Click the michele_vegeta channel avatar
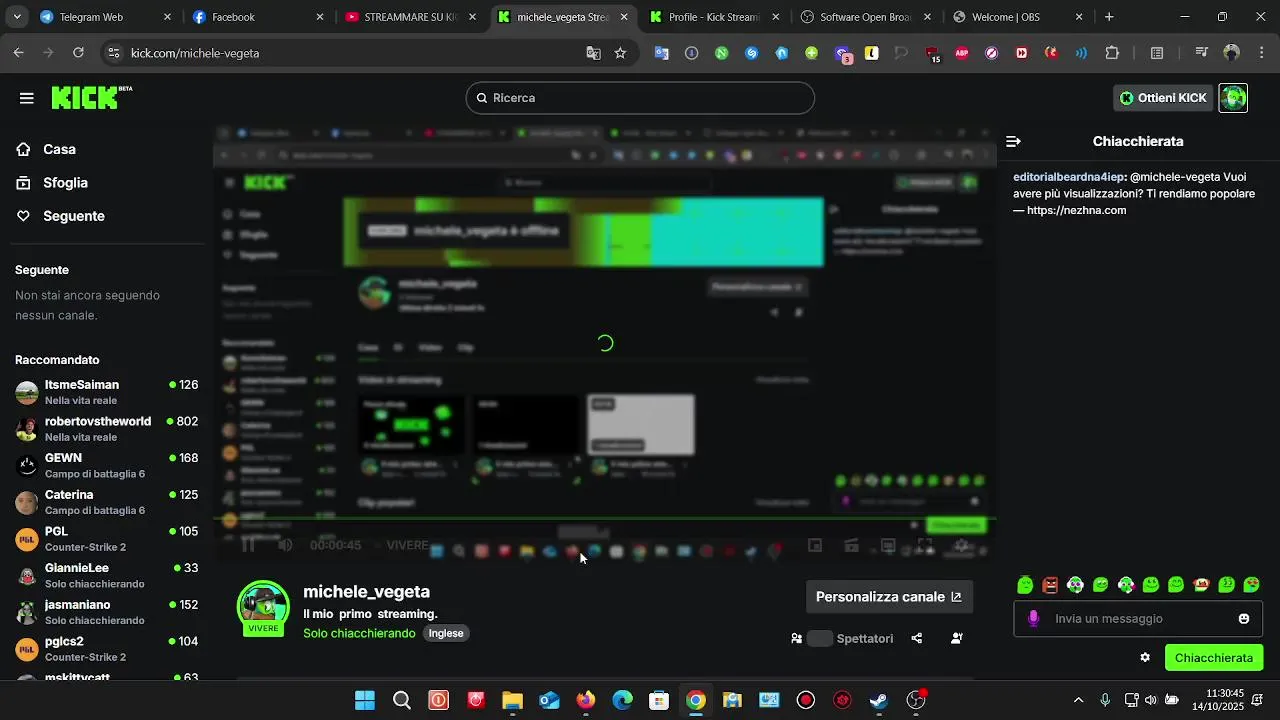The width and height of the screenshot is (1280, 720). 263,606
